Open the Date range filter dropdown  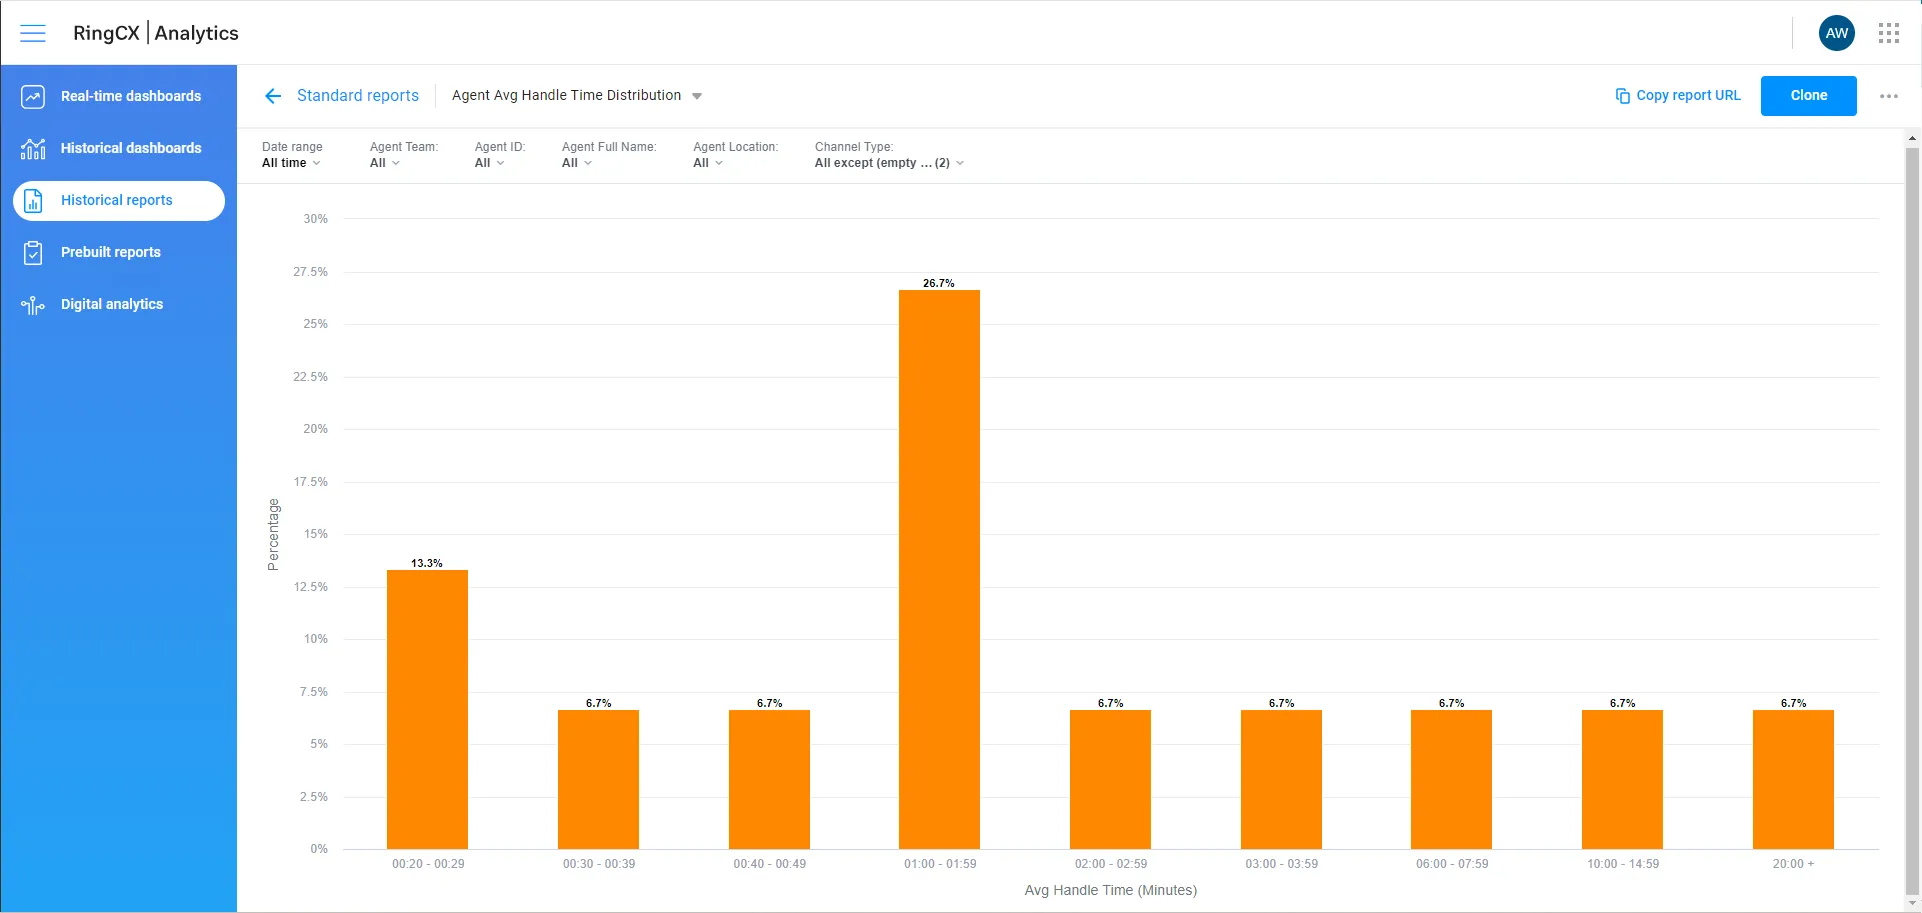click(291, 163)
